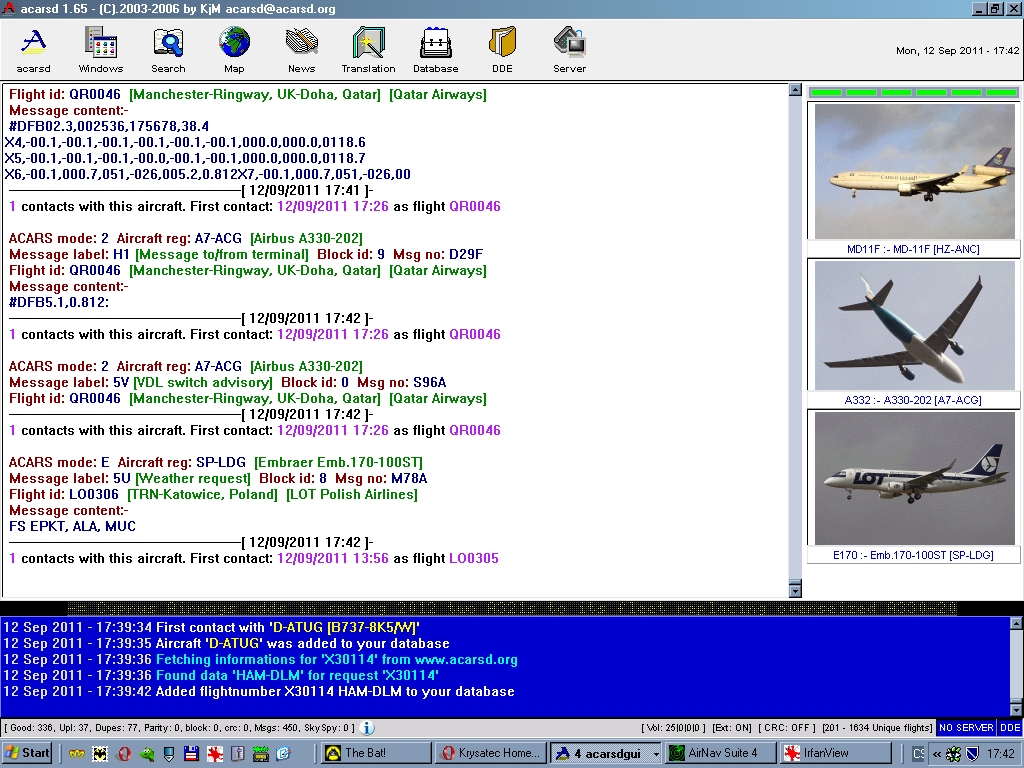This screenshot has height=768, width=1024.
Task: Switch to IrfanView taskbar window
Action: (x=834, y=753)
